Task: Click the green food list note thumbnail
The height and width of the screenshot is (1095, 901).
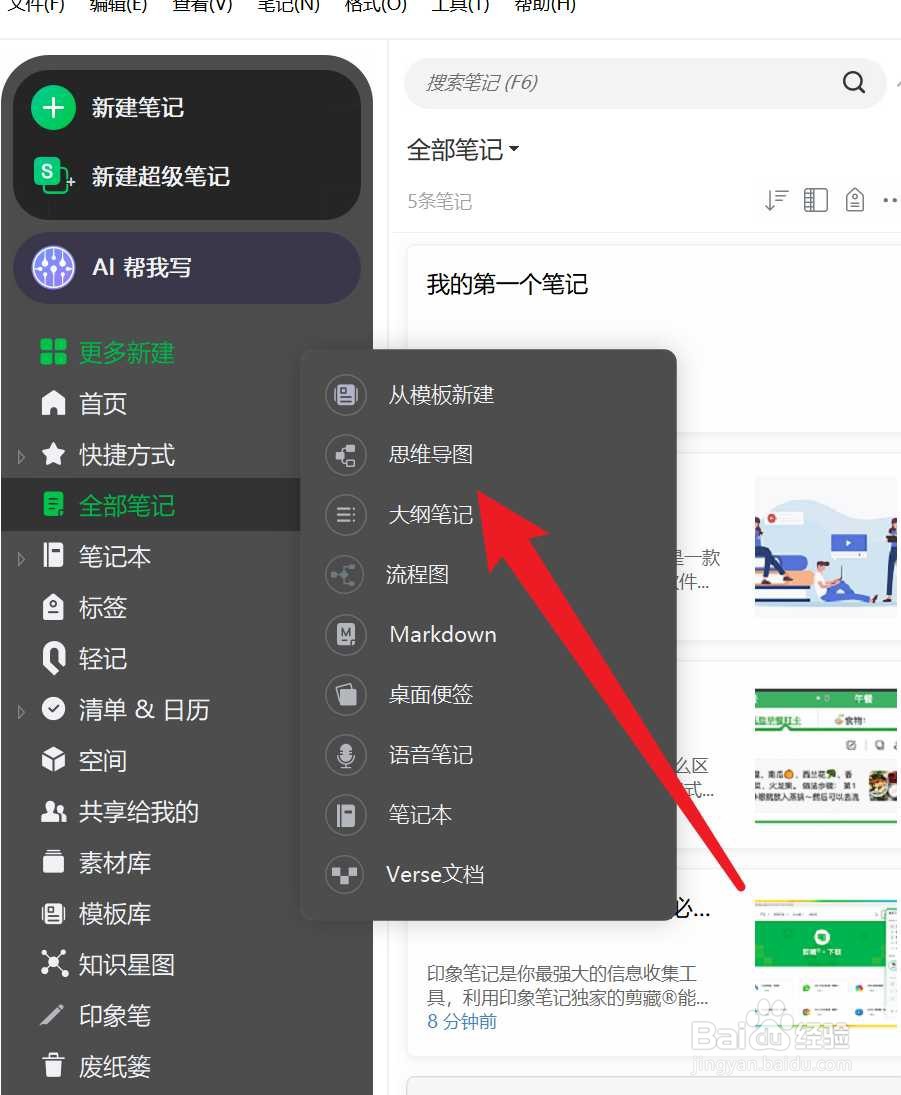Action: 826,756
